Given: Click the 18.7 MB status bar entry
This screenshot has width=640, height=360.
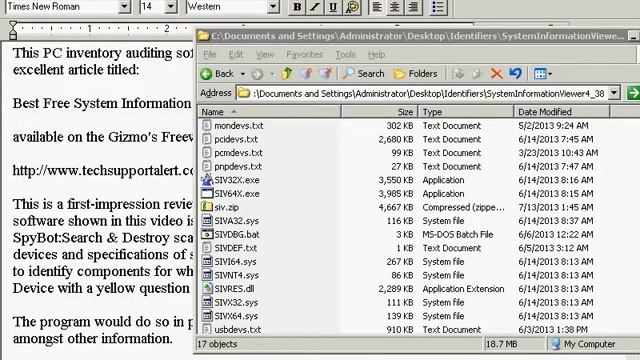Looking at the screenshot, I should [x=501, y=344].
